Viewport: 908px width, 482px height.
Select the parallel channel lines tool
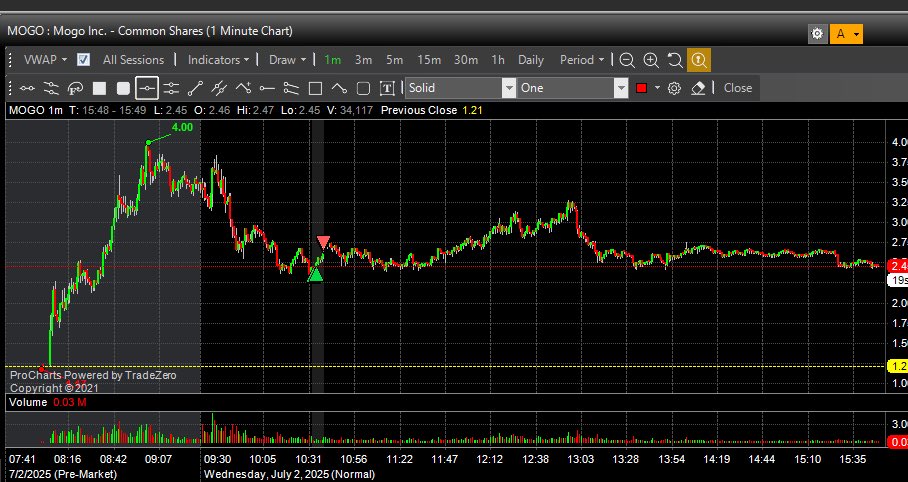(x=219, y=88)
